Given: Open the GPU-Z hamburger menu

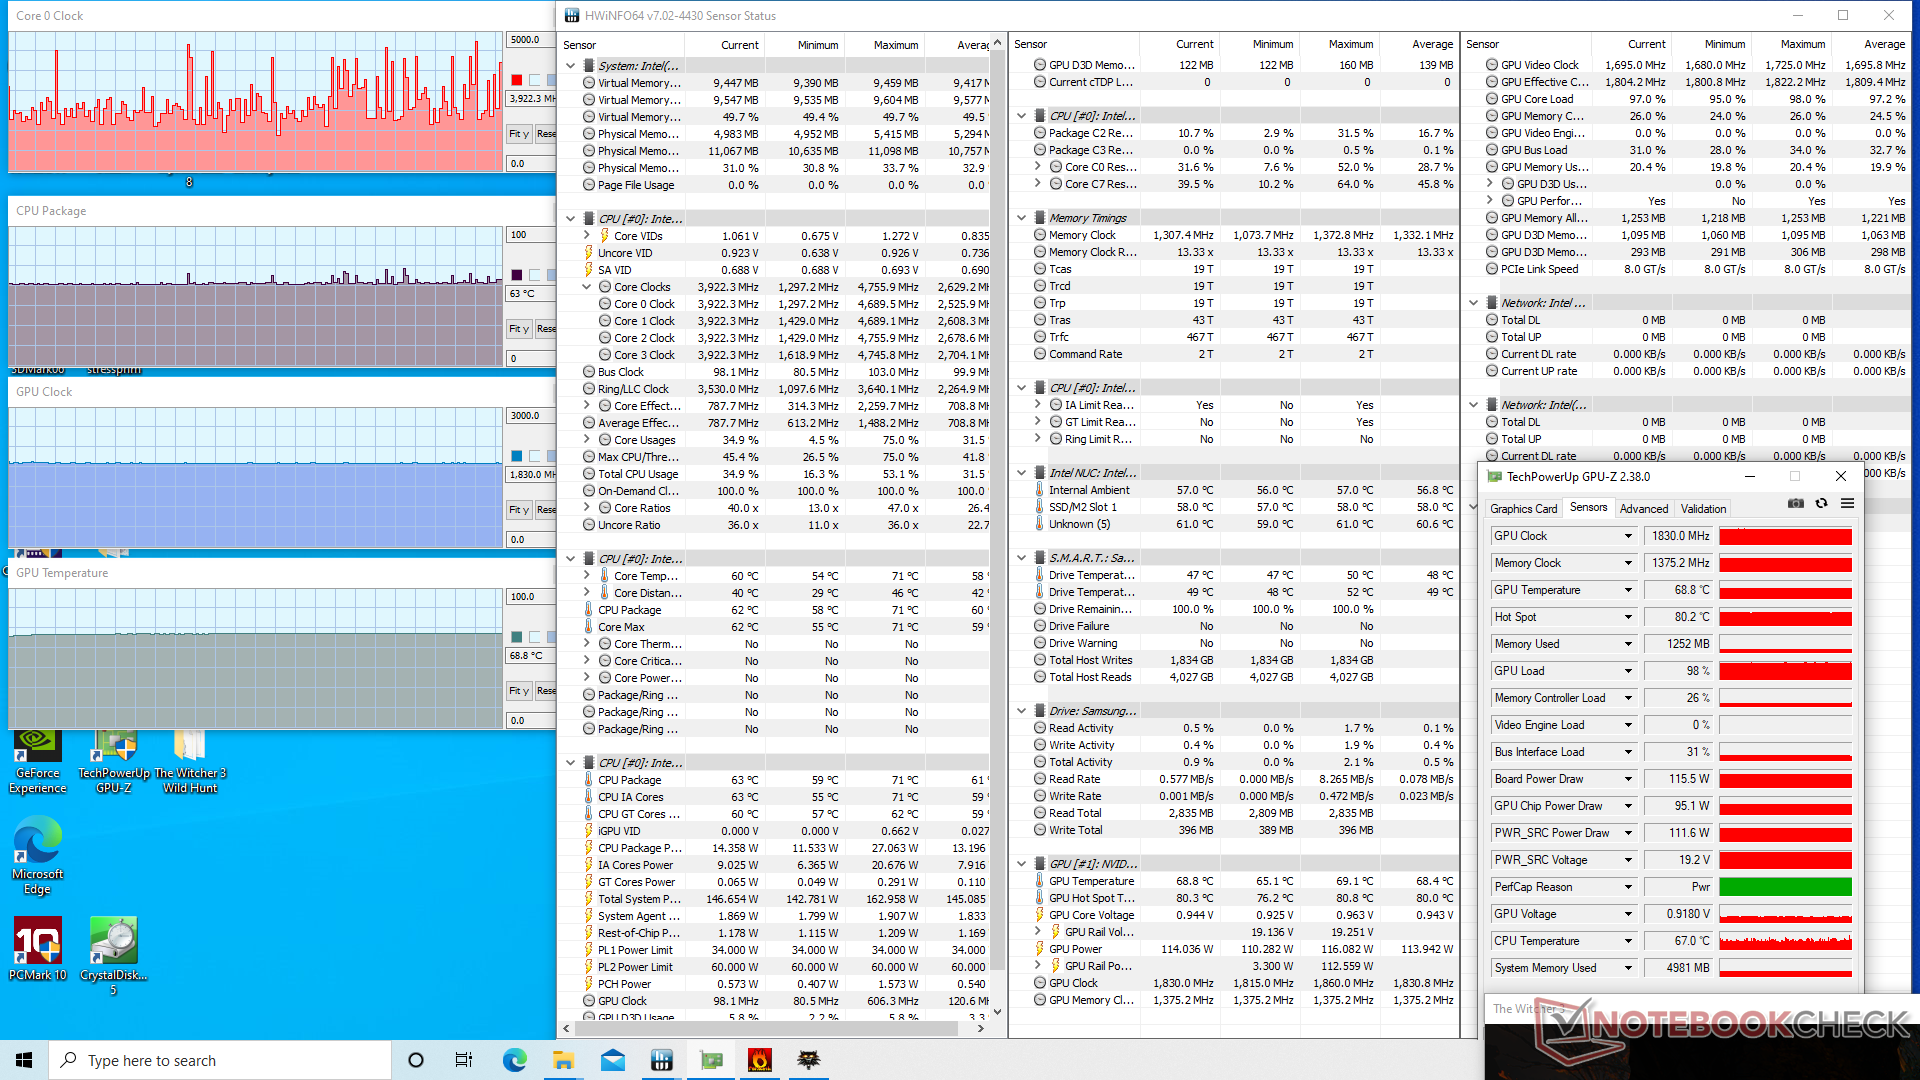Looking at the screenshot, I should point(1847,504).
